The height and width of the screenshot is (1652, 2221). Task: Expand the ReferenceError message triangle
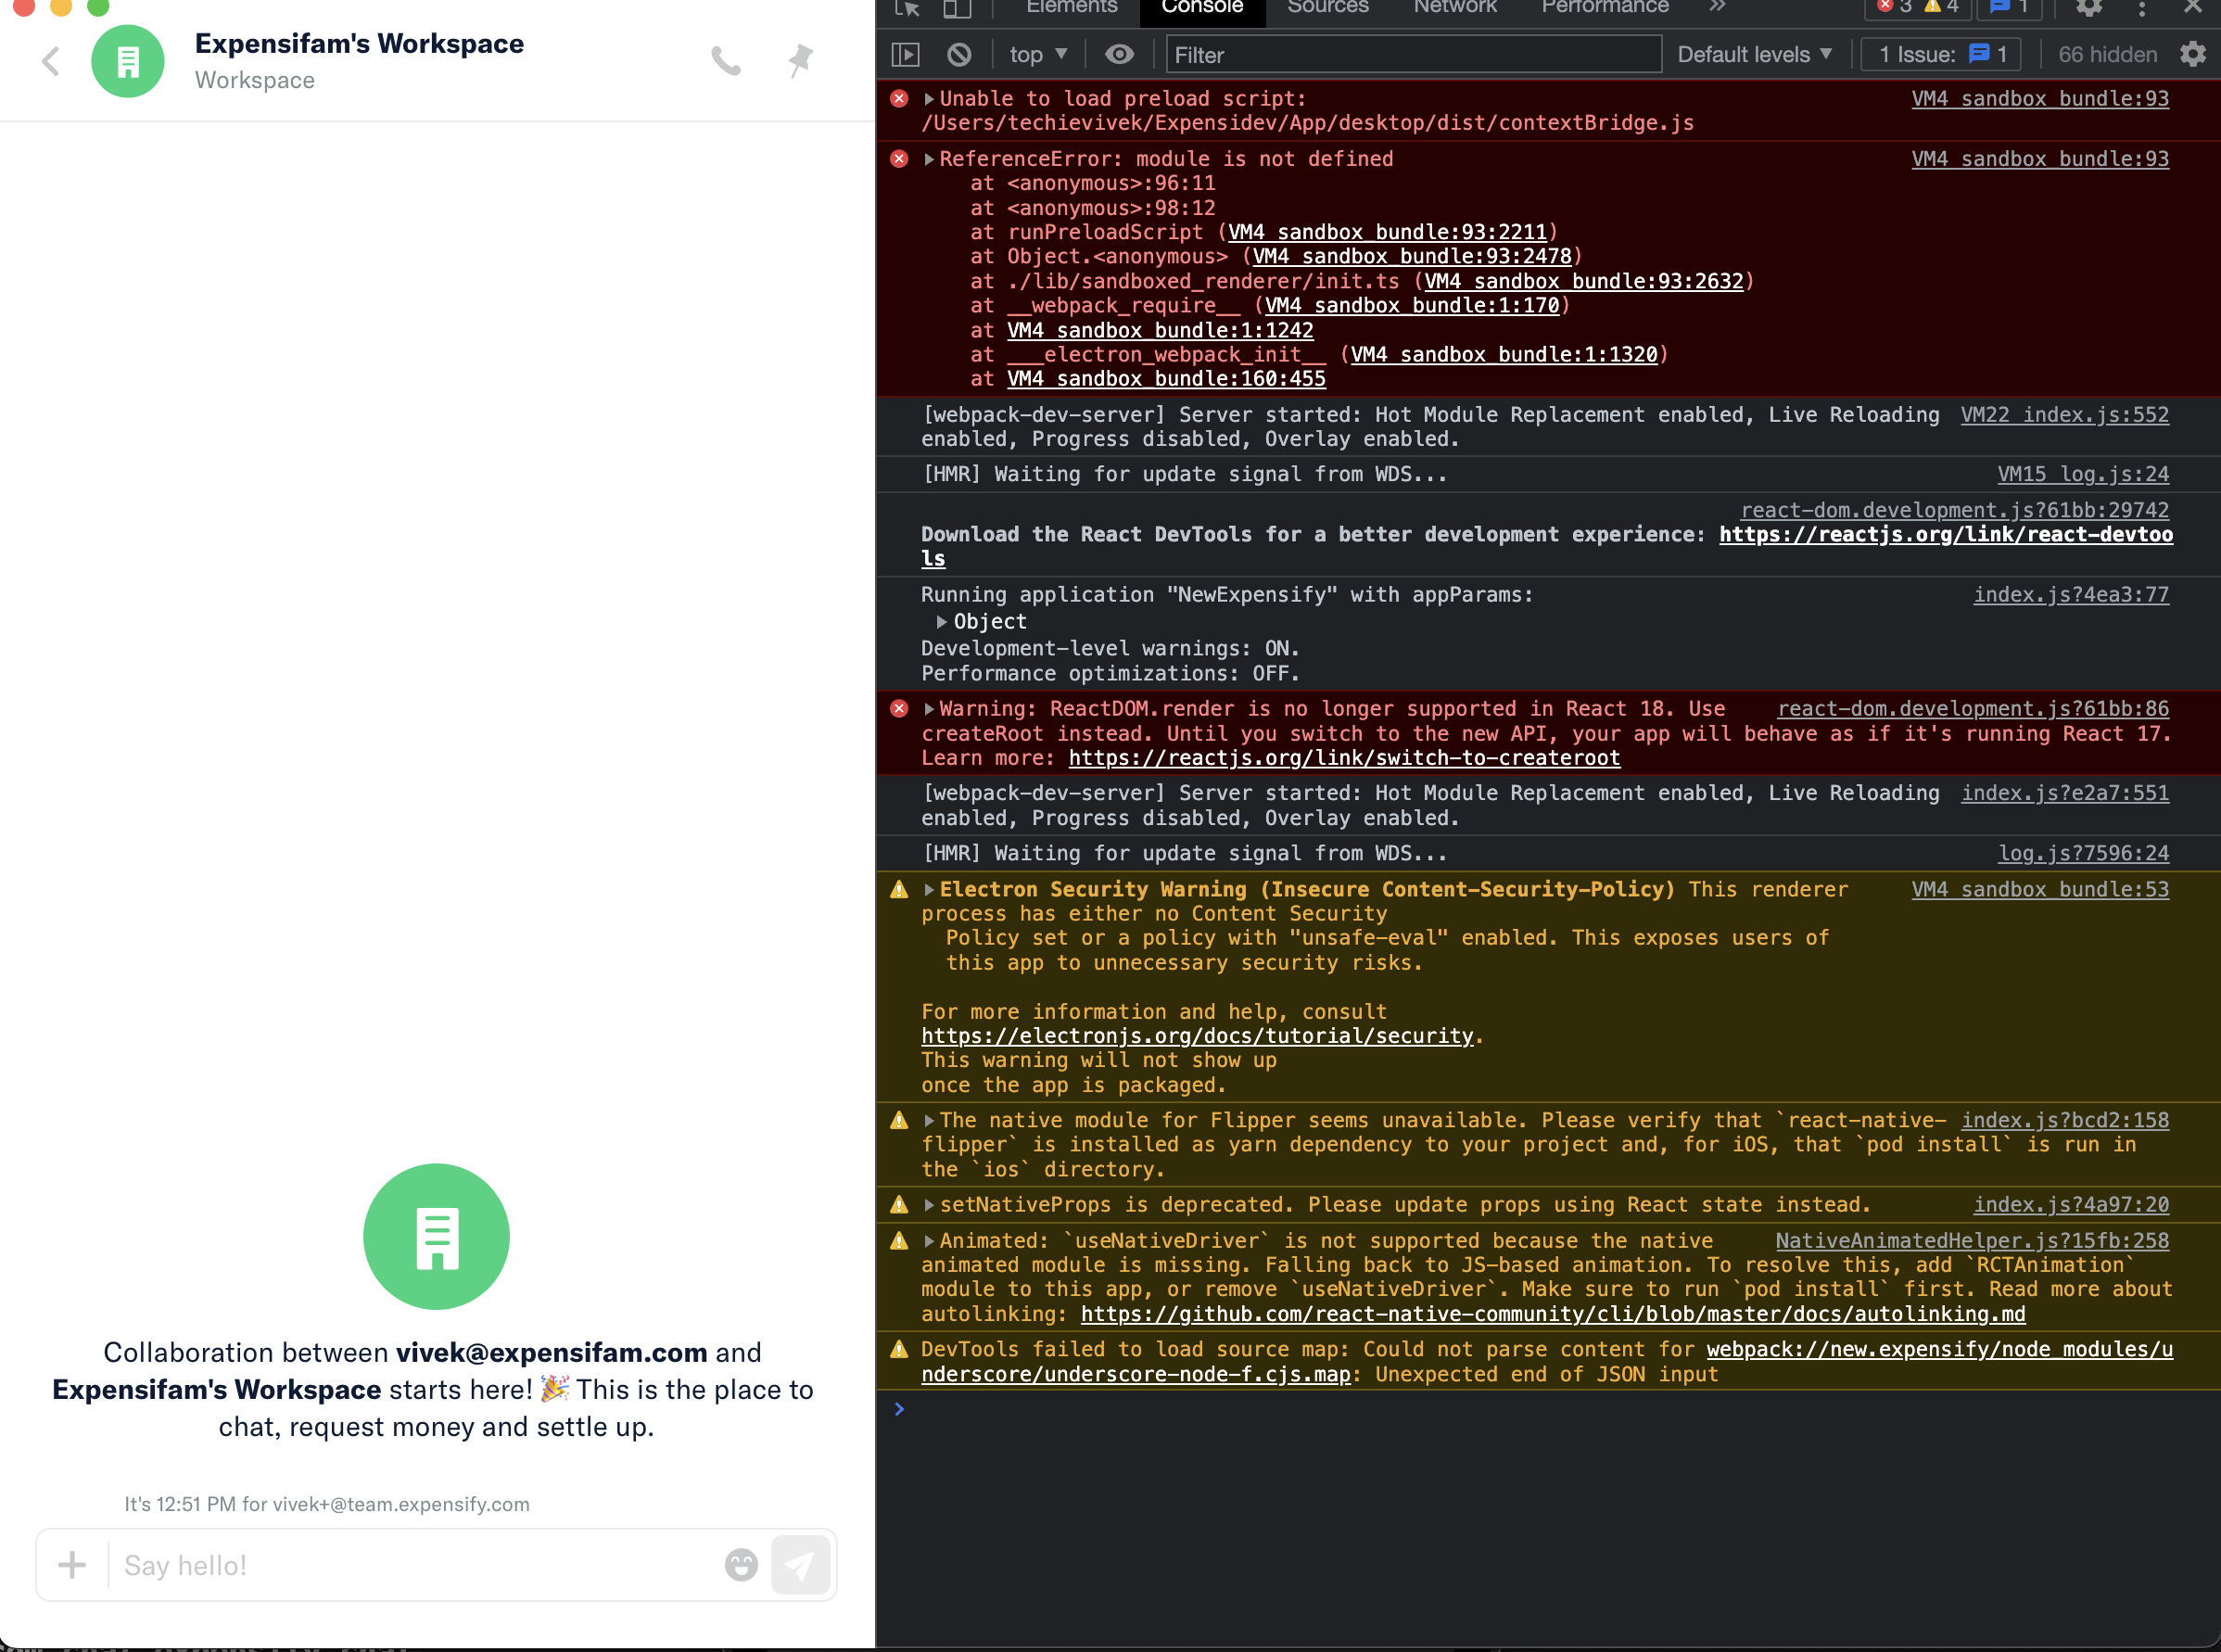click(929, 159)
